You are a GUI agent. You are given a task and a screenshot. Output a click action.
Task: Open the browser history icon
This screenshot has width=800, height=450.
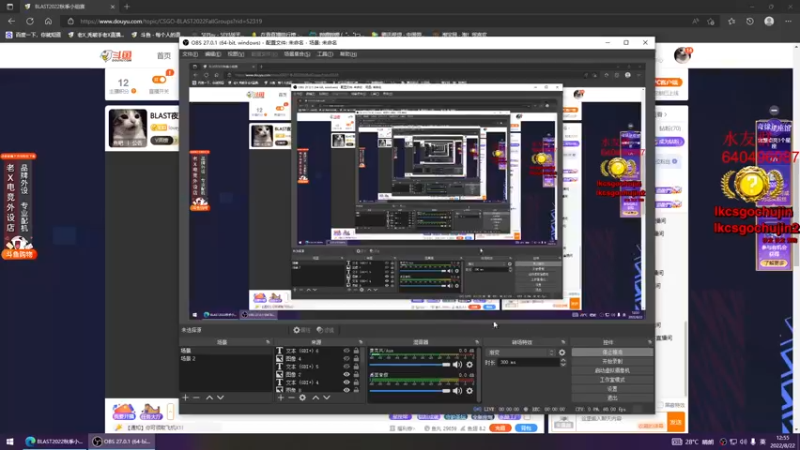[x=749, y=21]
